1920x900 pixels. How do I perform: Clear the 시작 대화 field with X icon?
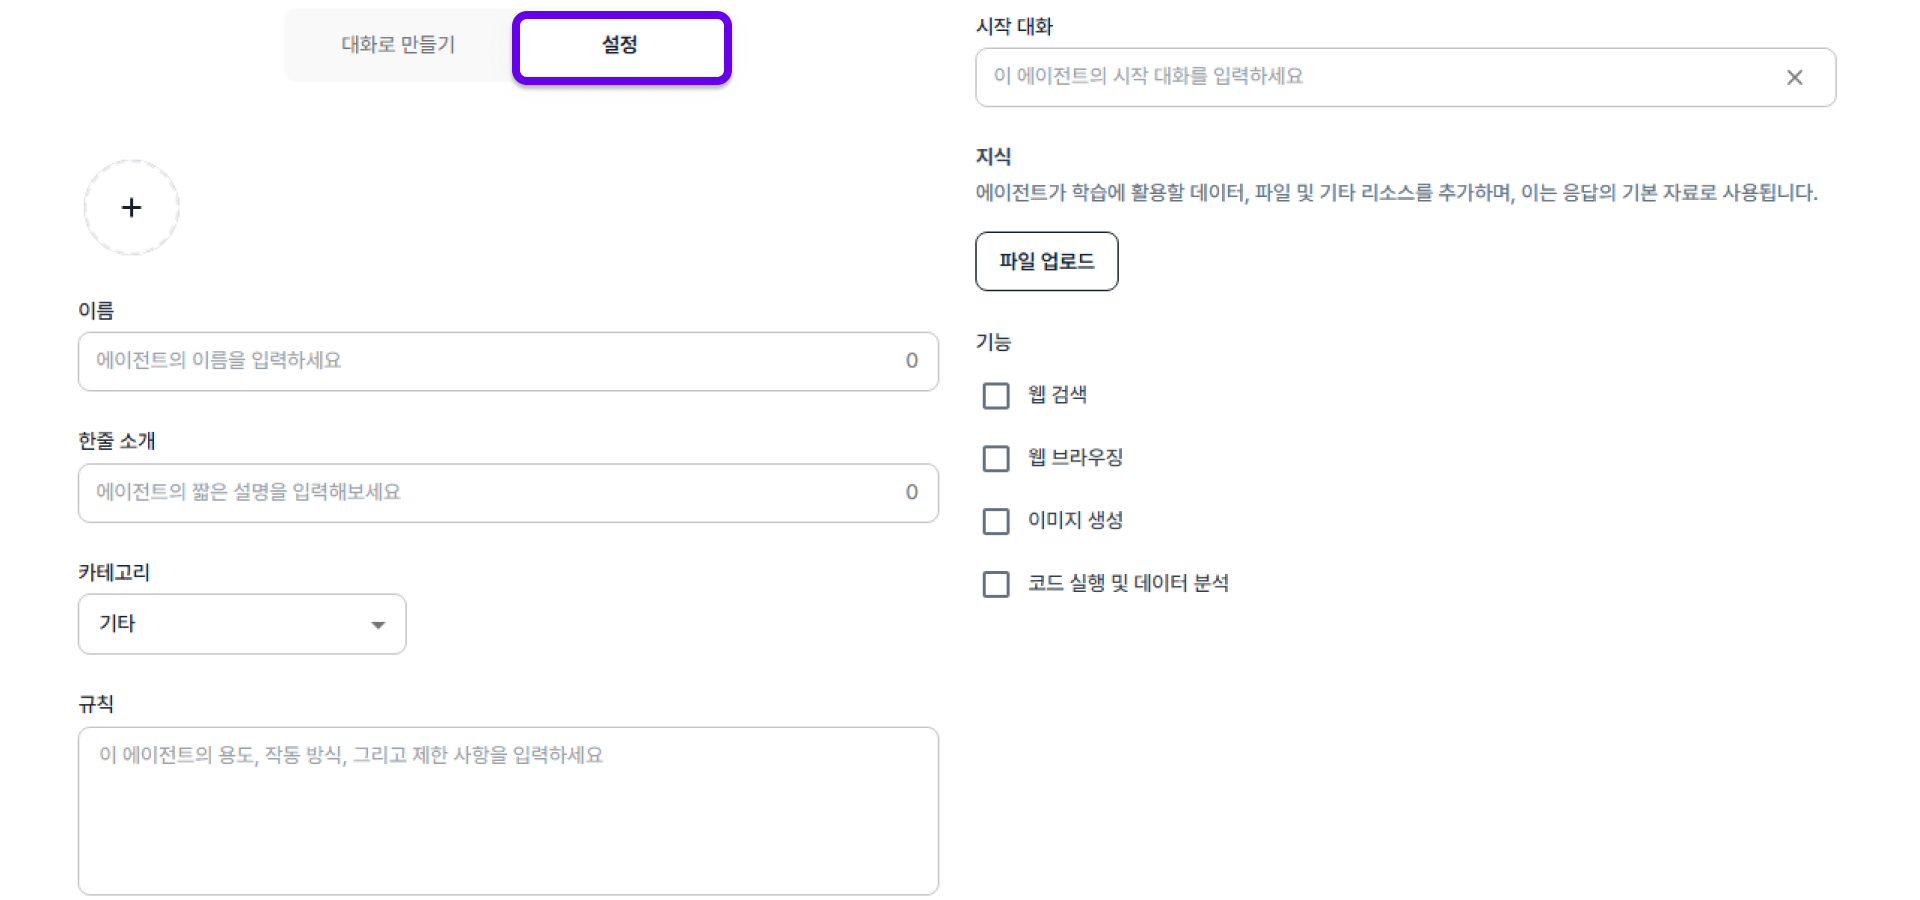1794,77
